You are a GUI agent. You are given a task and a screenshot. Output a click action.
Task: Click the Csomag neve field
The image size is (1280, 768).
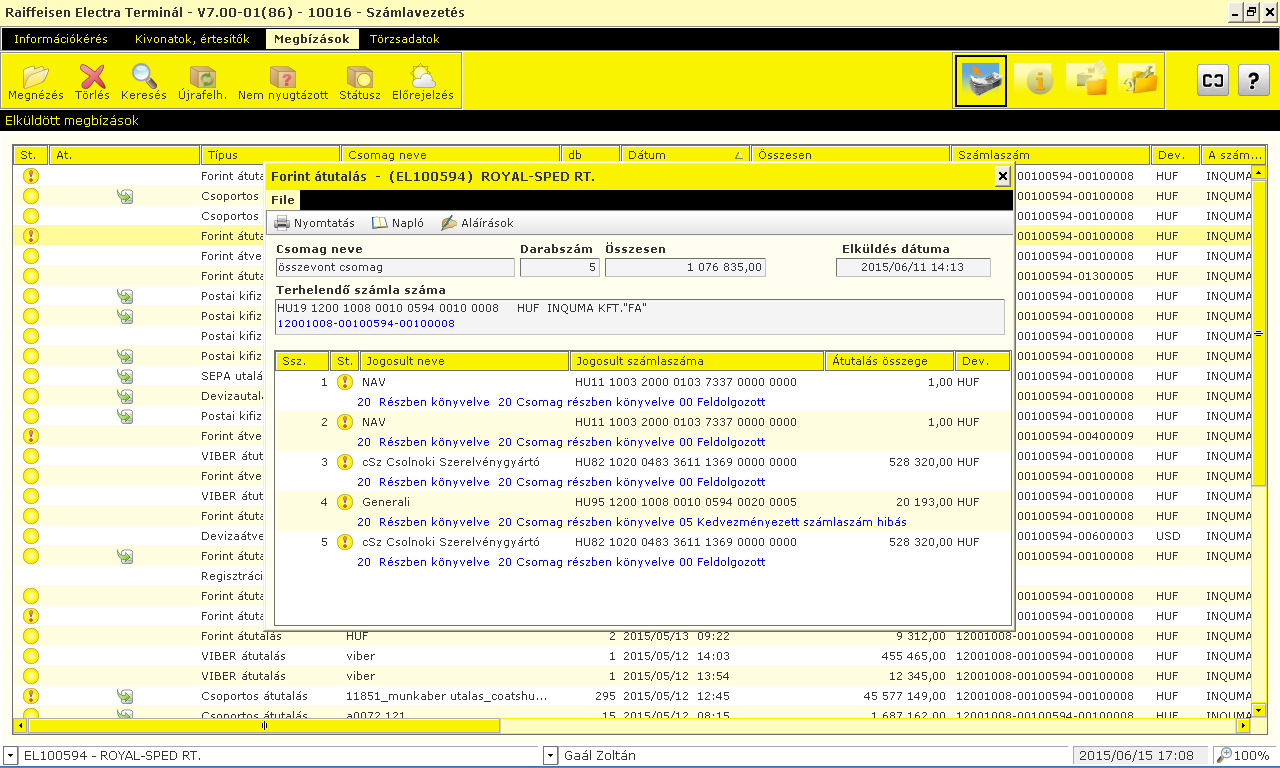(395, 267)
